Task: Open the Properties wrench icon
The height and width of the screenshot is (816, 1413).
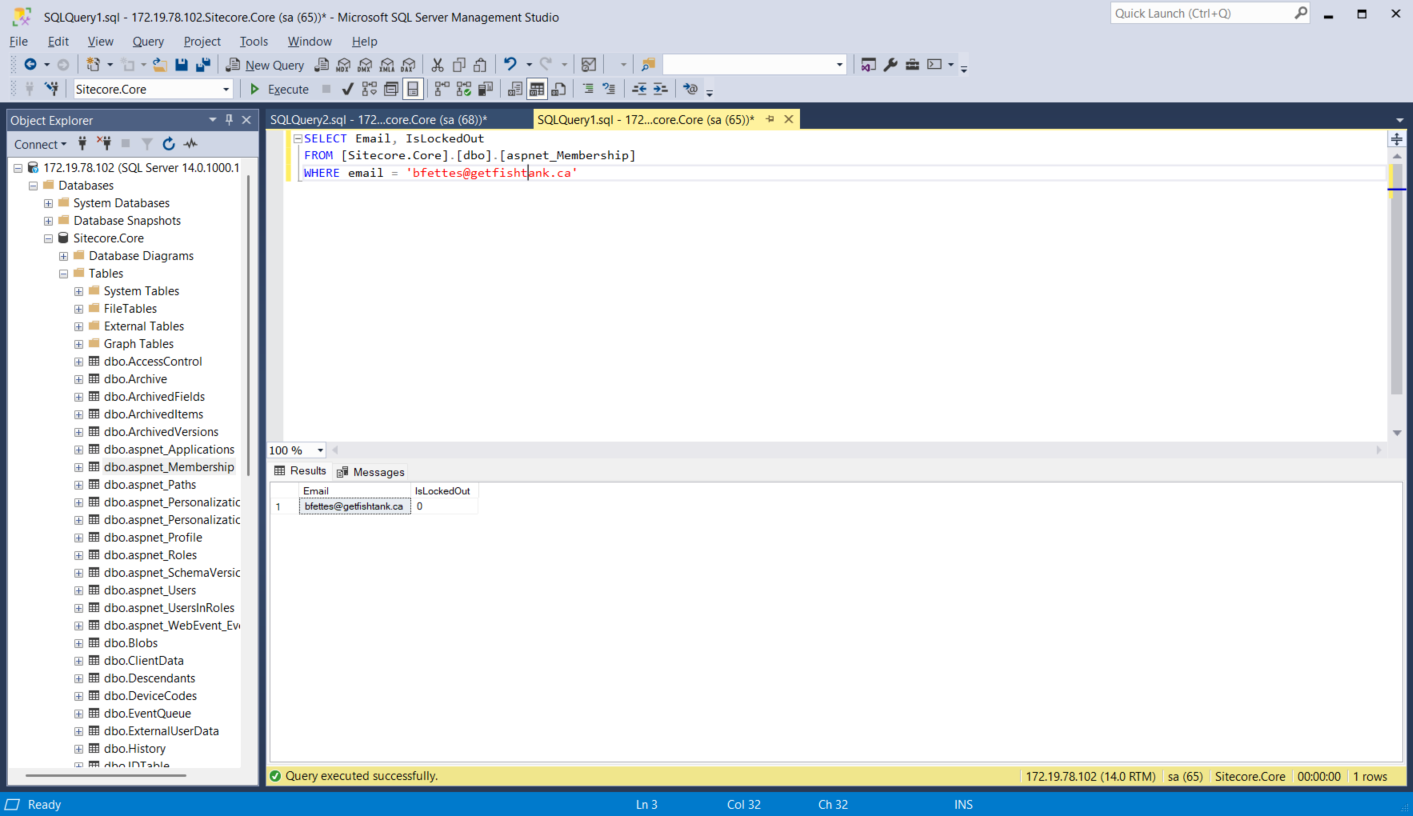Action: [890, 64]
